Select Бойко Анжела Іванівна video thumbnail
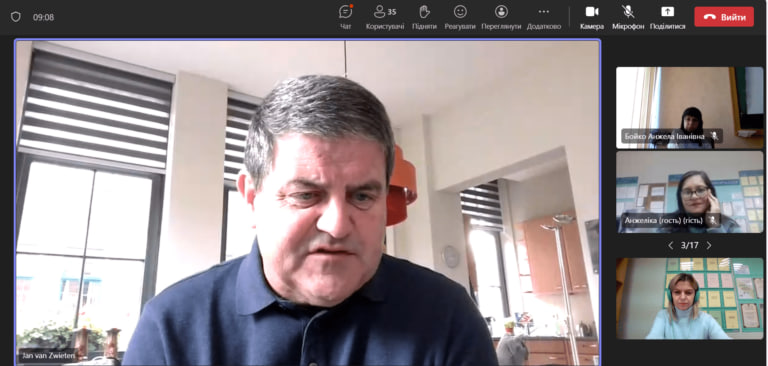This screenshot has width=768, height=366. 690,108
